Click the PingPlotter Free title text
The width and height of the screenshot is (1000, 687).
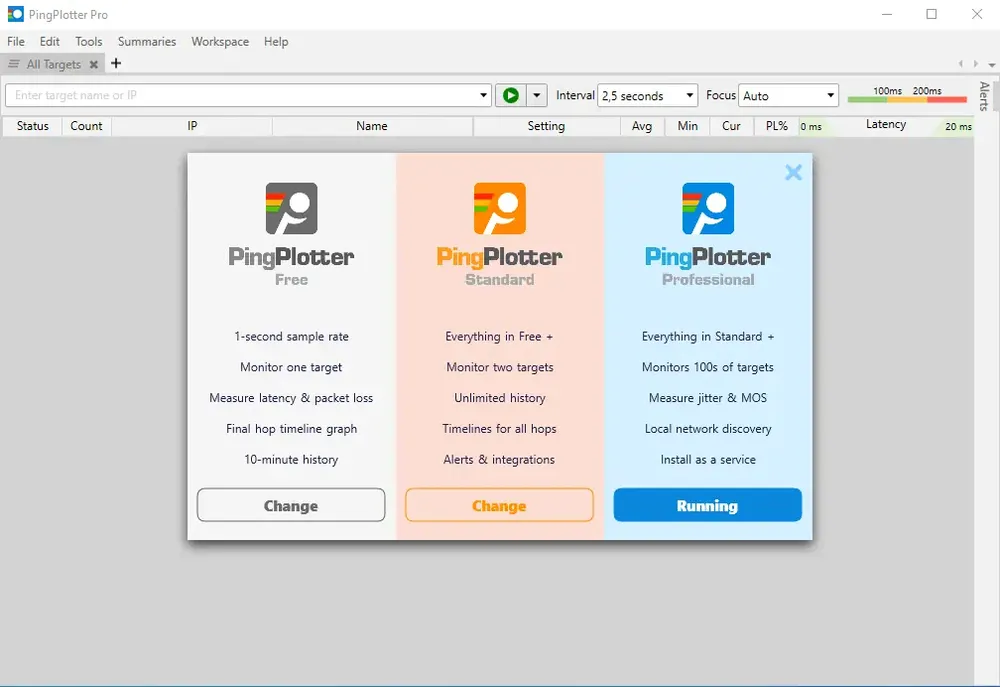291,266
